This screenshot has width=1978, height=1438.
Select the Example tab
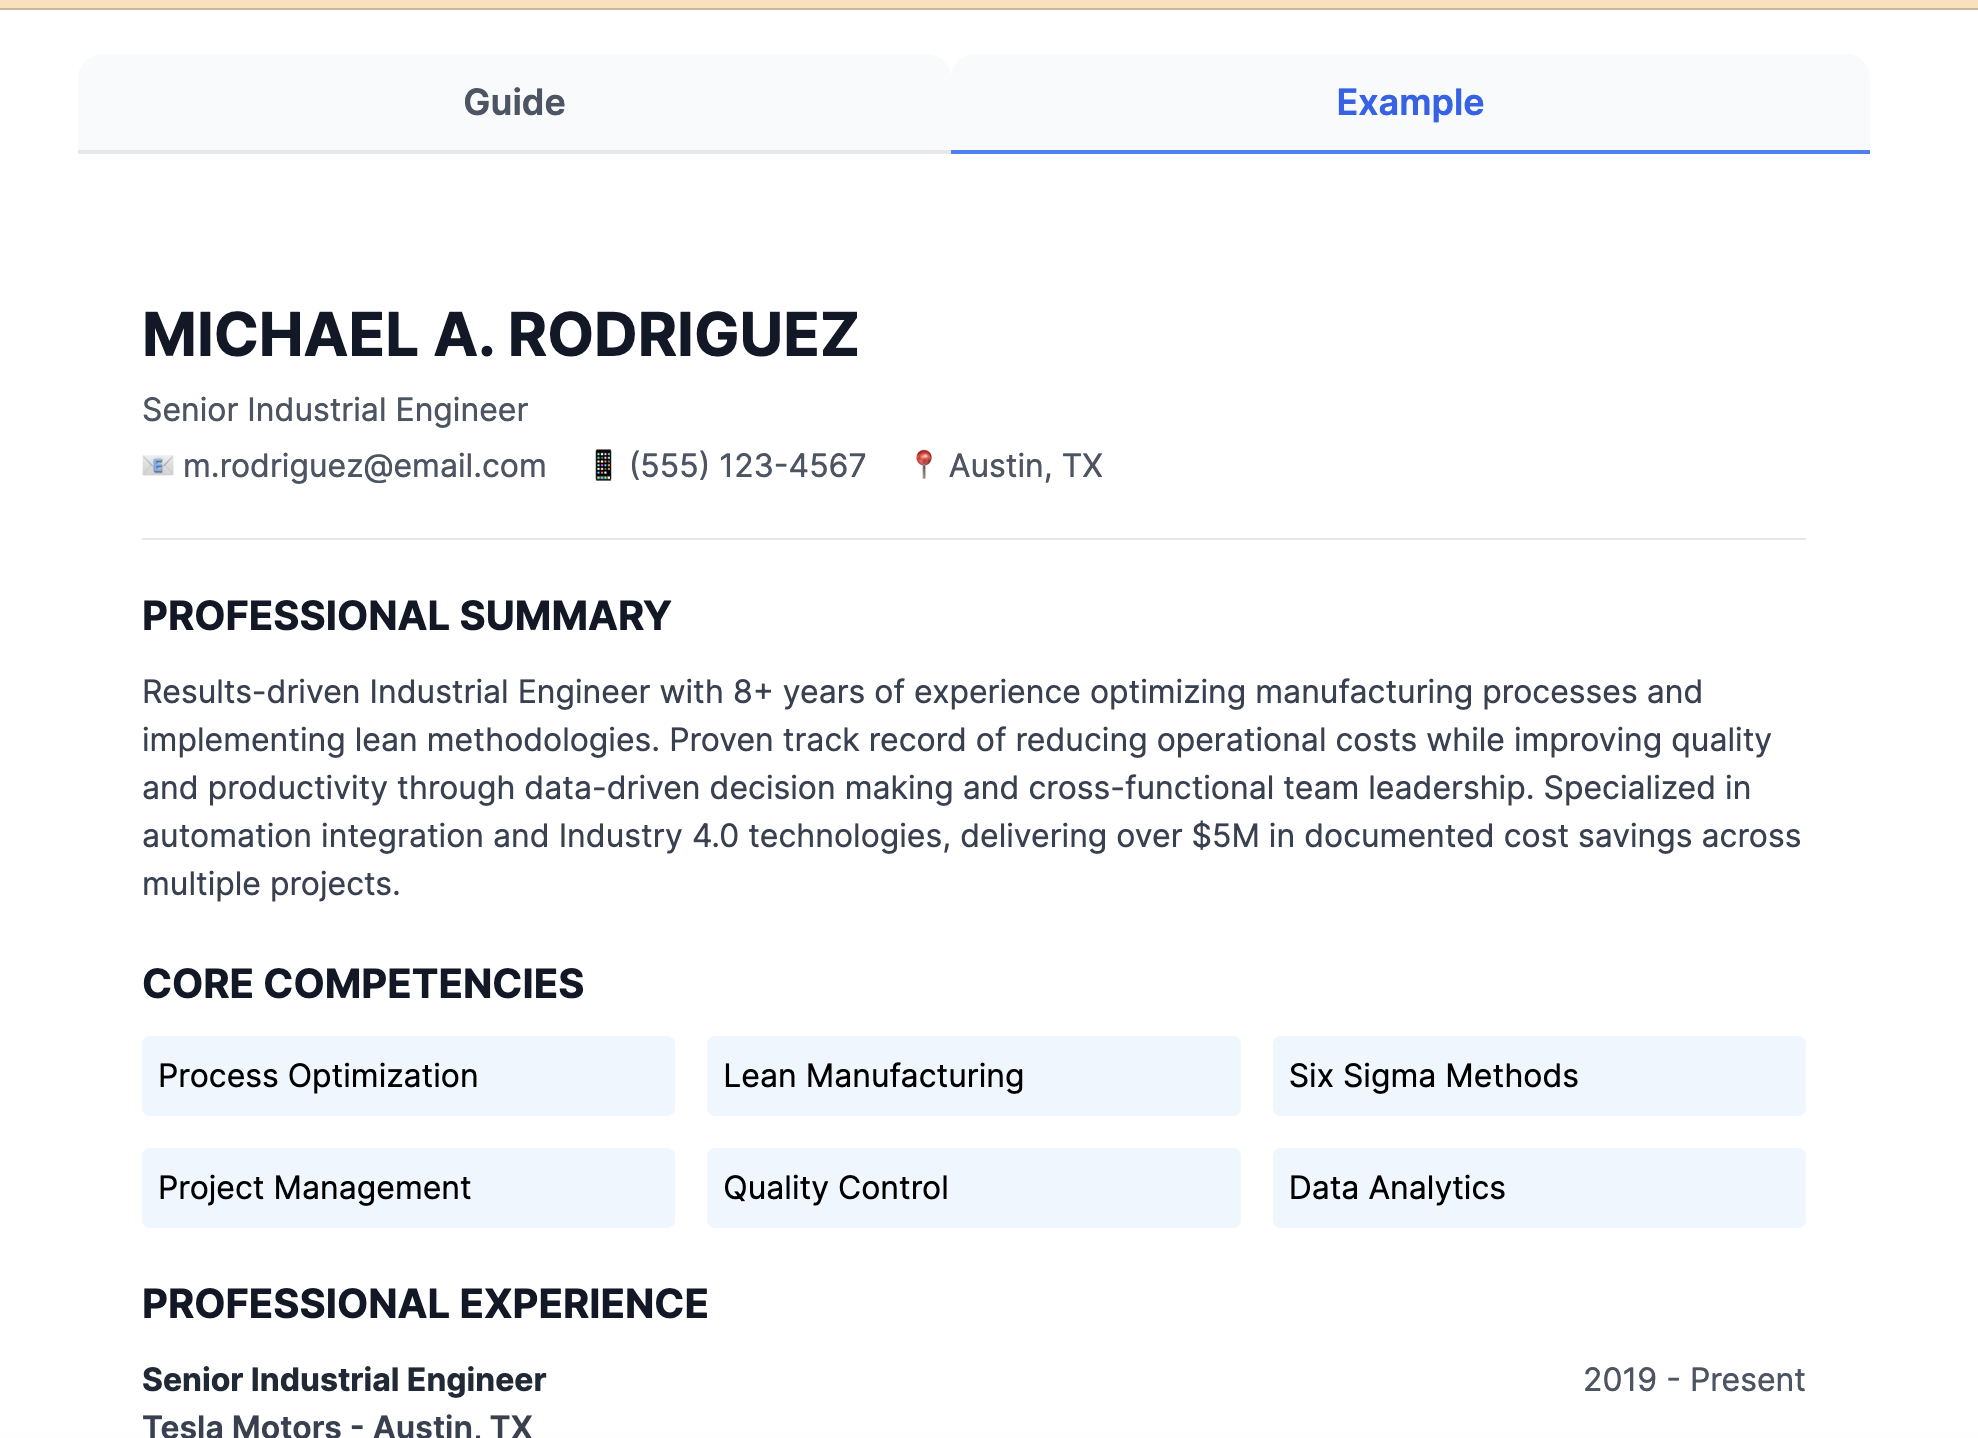tap(1409, 103)
